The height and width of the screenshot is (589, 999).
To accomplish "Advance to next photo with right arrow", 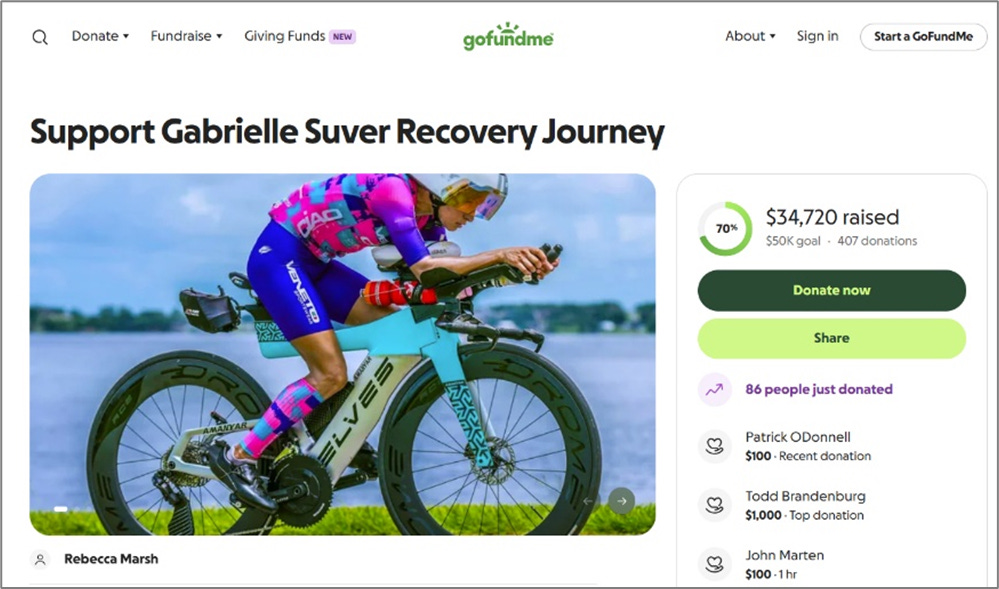I will (x=621, y=501).
